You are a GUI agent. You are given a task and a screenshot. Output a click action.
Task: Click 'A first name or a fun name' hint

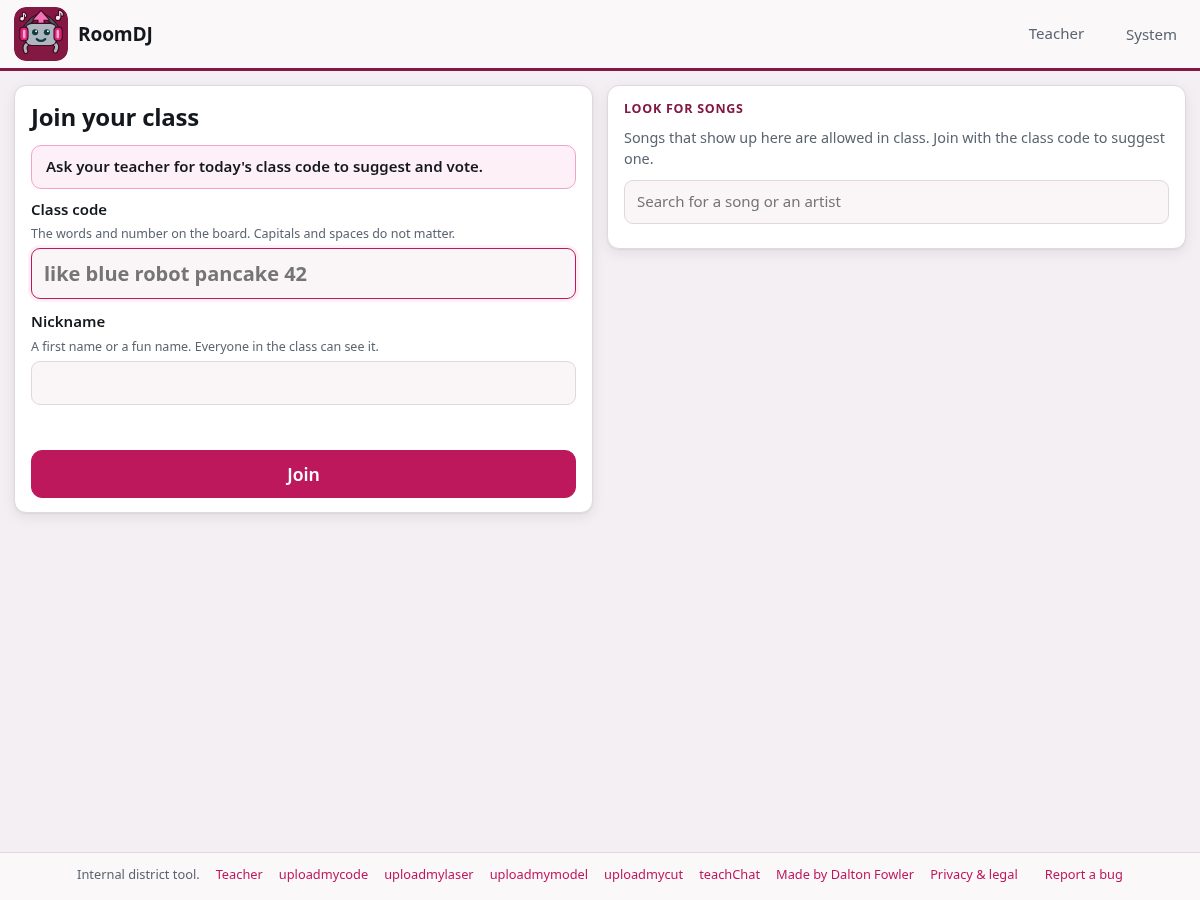(205, 347)
